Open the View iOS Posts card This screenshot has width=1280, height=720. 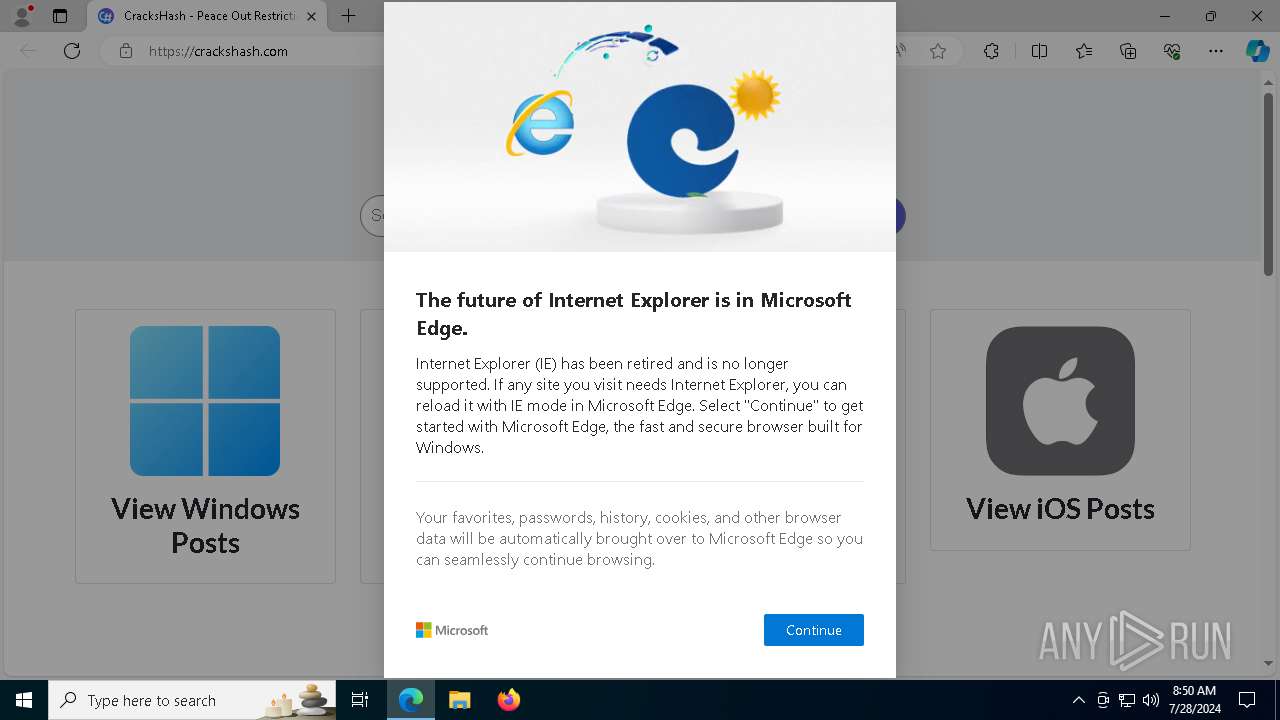click(x=1060, y=430)
